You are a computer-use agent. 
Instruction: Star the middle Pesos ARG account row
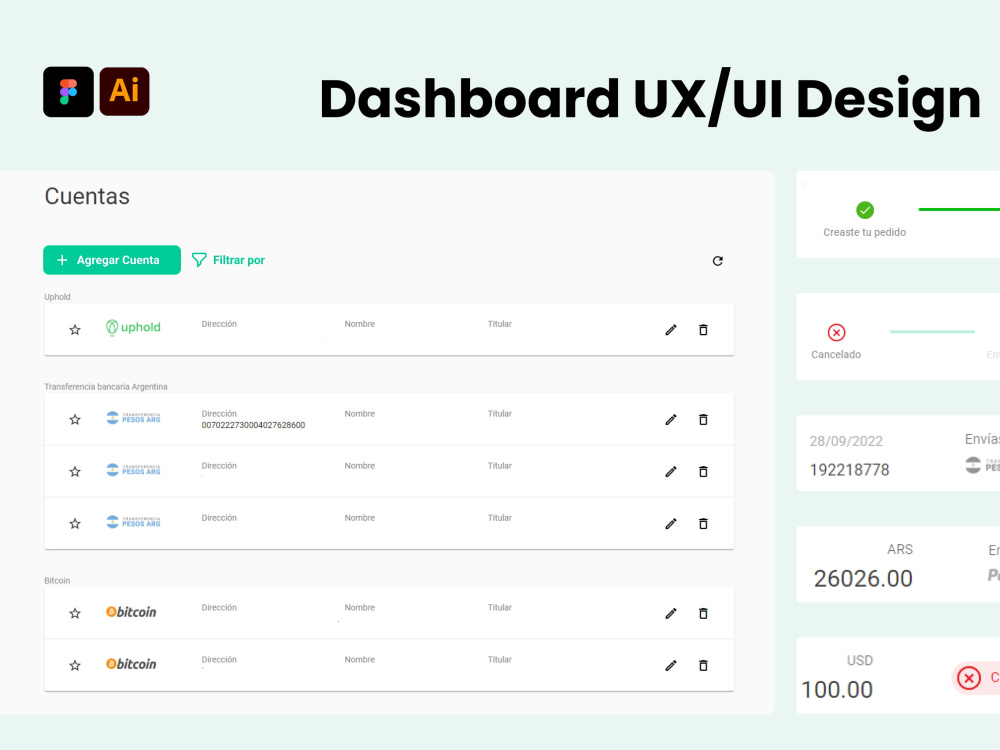[x=75, y=472]
